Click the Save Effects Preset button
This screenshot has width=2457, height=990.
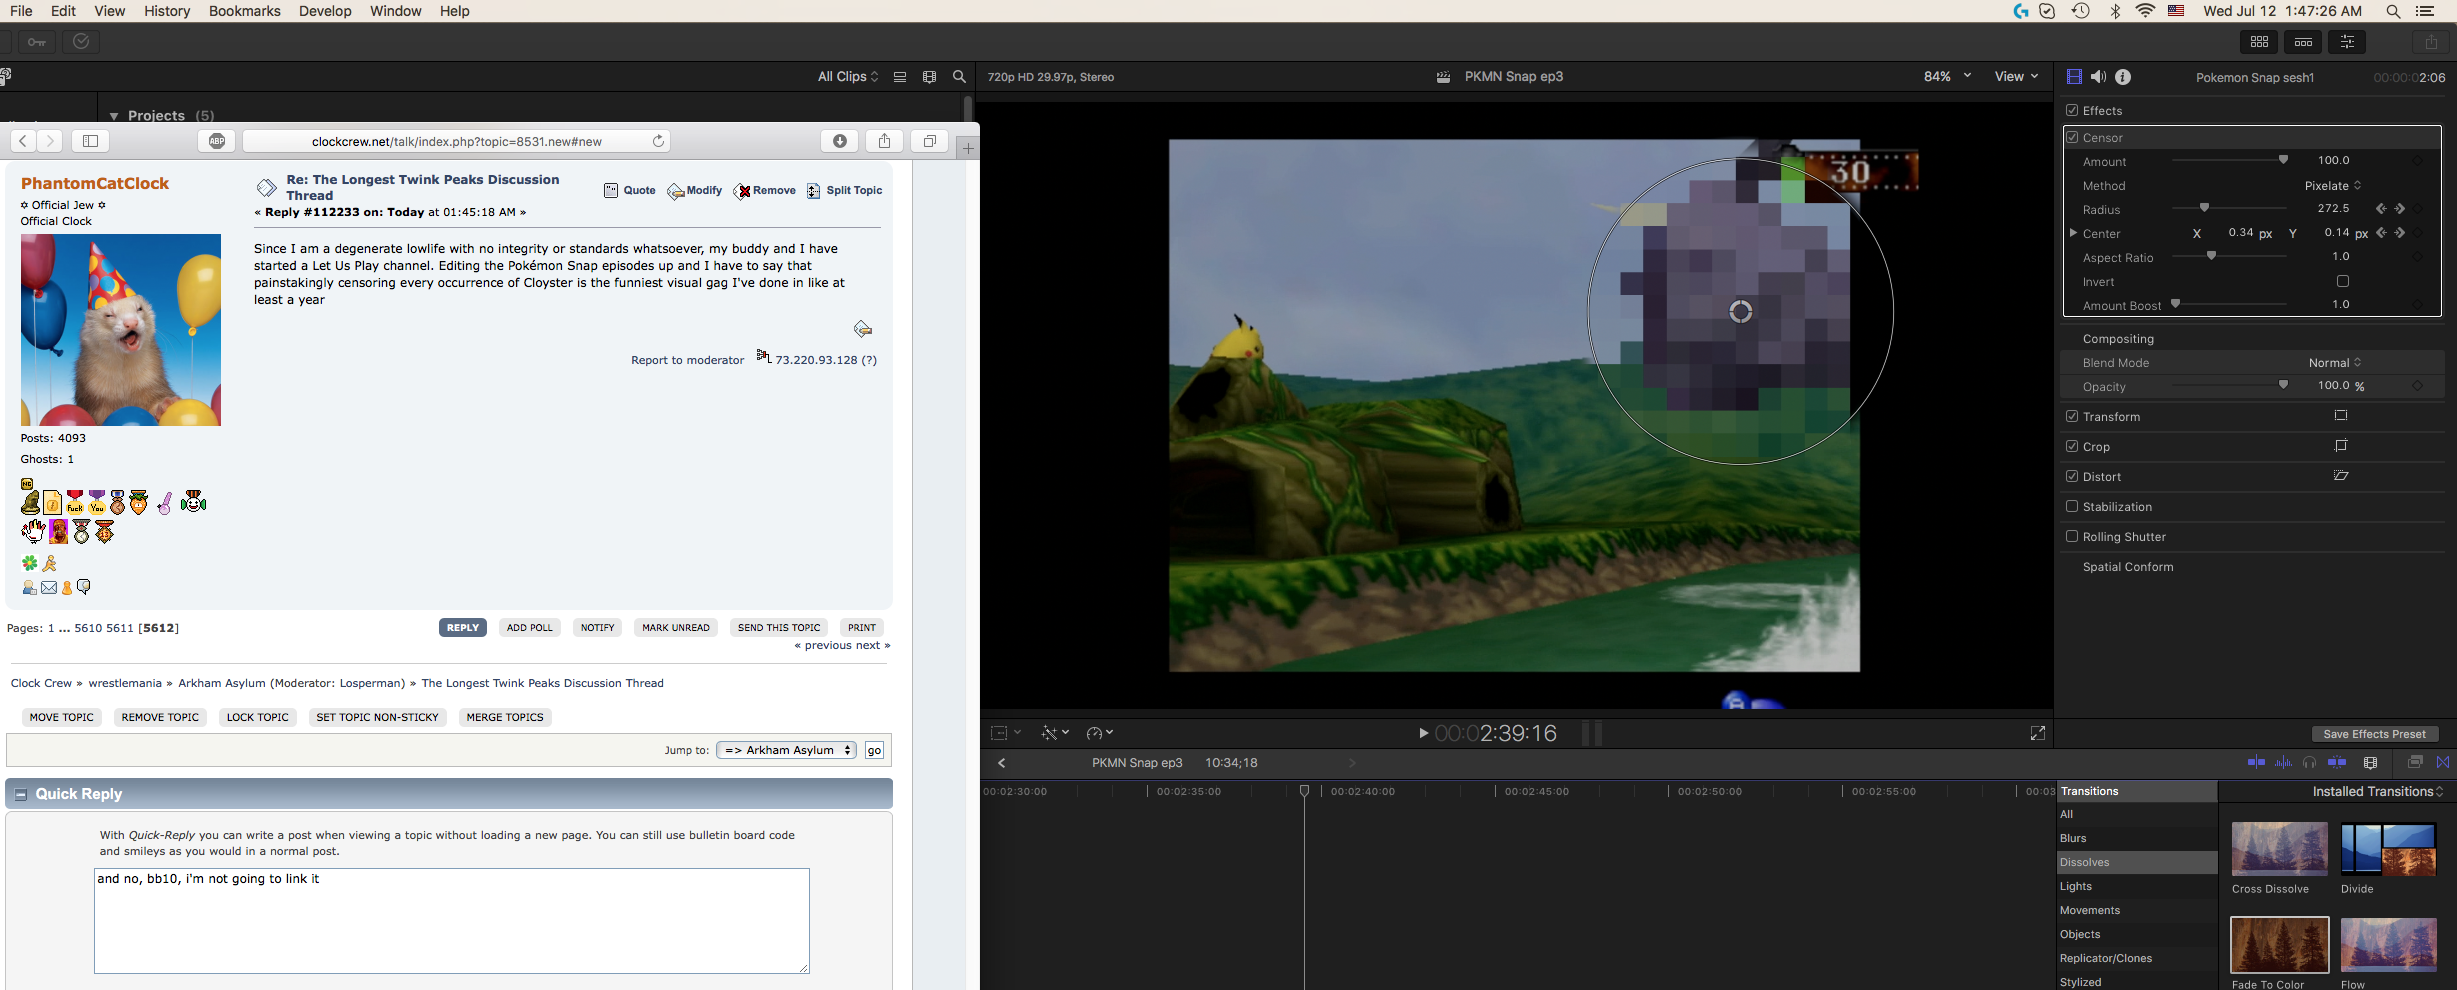coord(2375,734)
